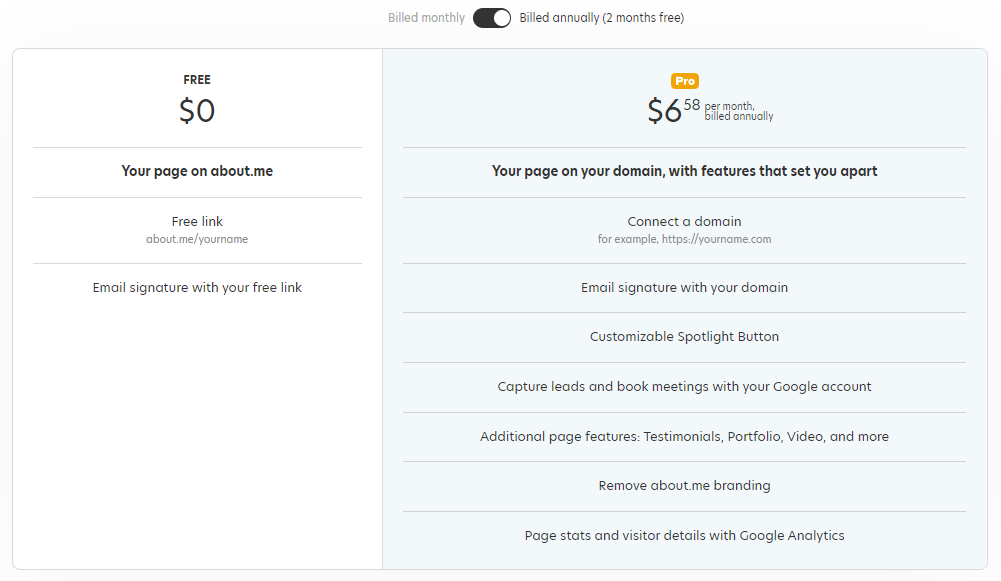Click 'Capture leads and book meetings' feature
The width and height of the screenshot is (1001, 581).
[x=684, y=387]
